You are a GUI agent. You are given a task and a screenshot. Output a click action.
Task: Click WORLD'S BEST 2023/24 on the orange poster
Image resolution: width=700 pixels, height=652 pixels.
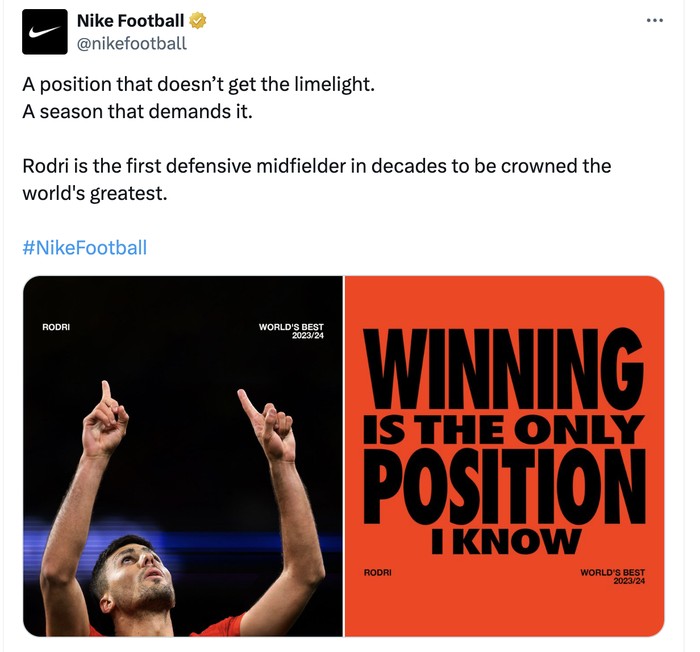click(612, 576)
